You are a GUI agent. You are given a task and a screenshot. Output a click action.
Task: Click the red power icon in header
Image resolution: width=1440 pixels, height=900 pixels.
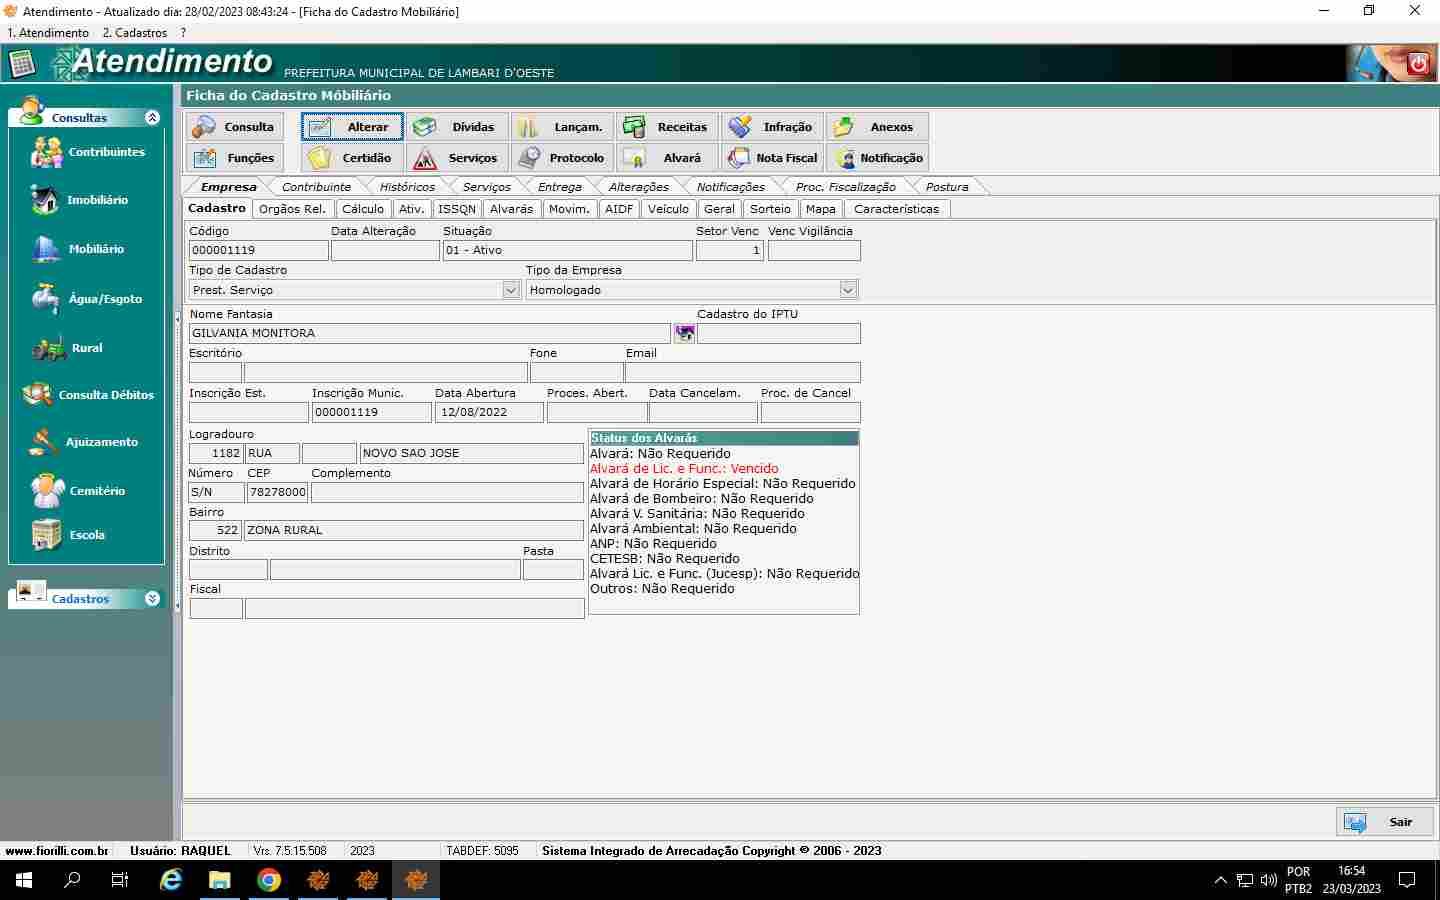pyautogui.click(x=1417, y=64)
